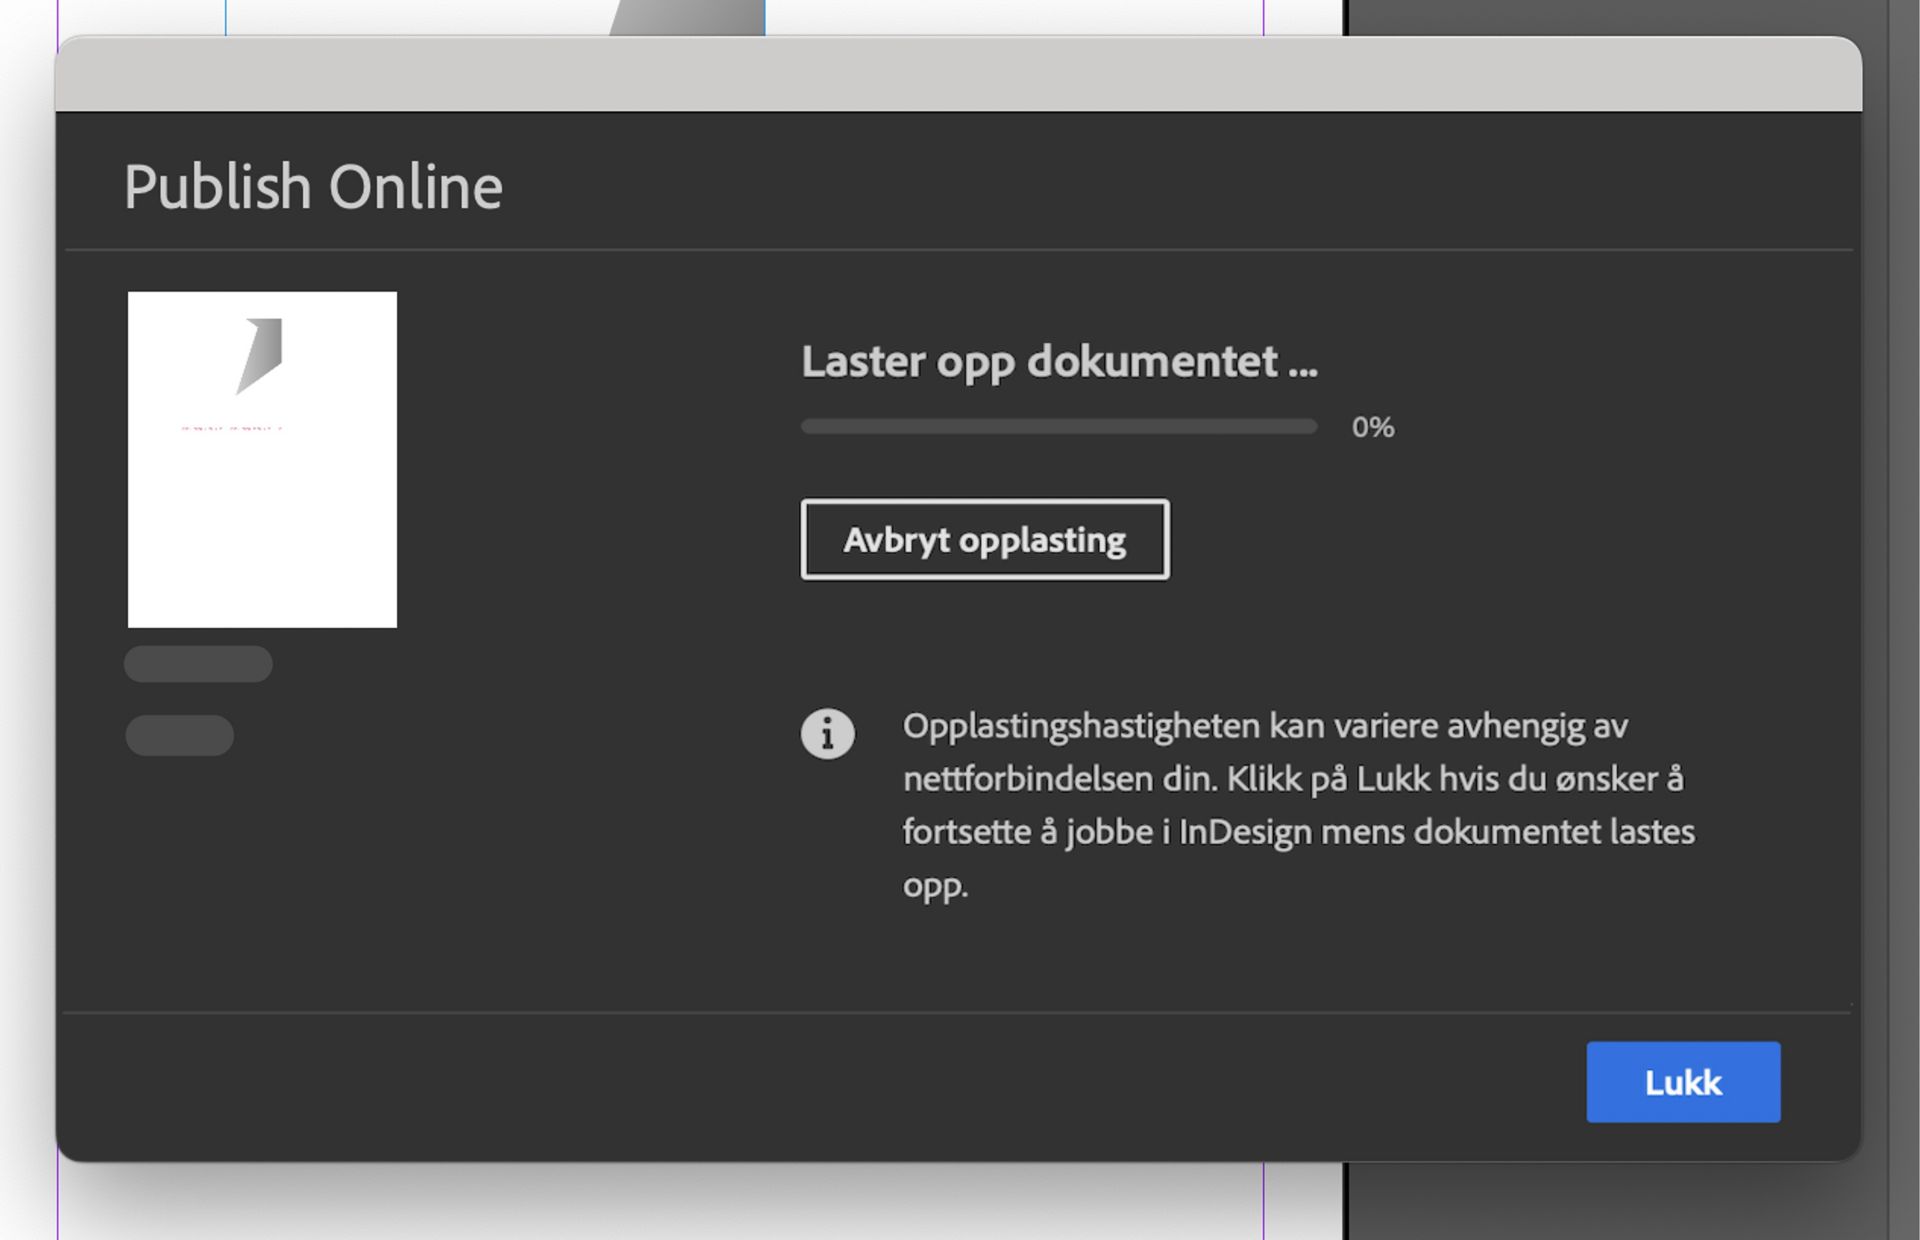Click the upload speed information paragraph

pos(1290,805)
